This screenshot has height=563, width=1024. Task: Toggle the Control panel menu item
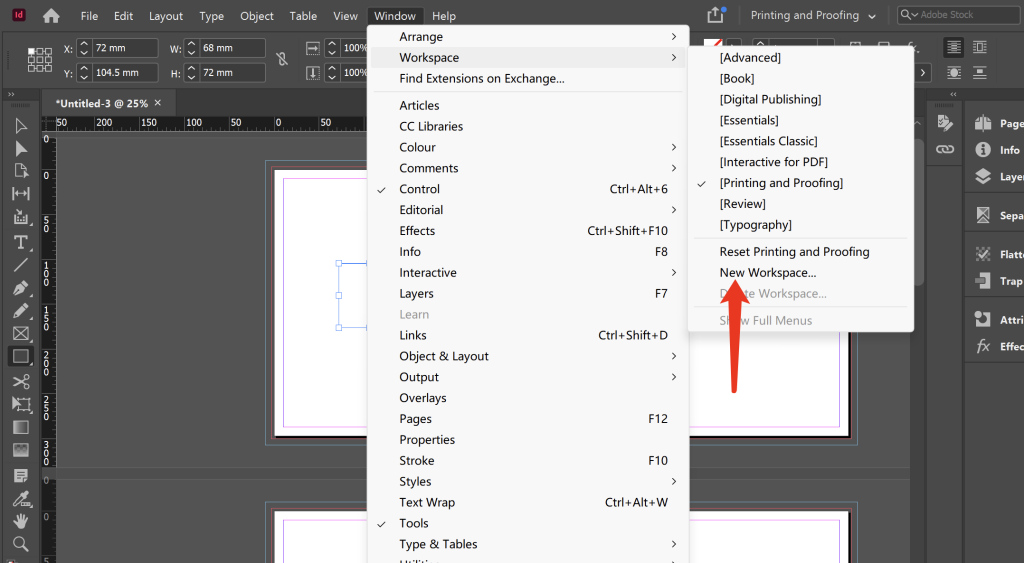coord(419,189)
